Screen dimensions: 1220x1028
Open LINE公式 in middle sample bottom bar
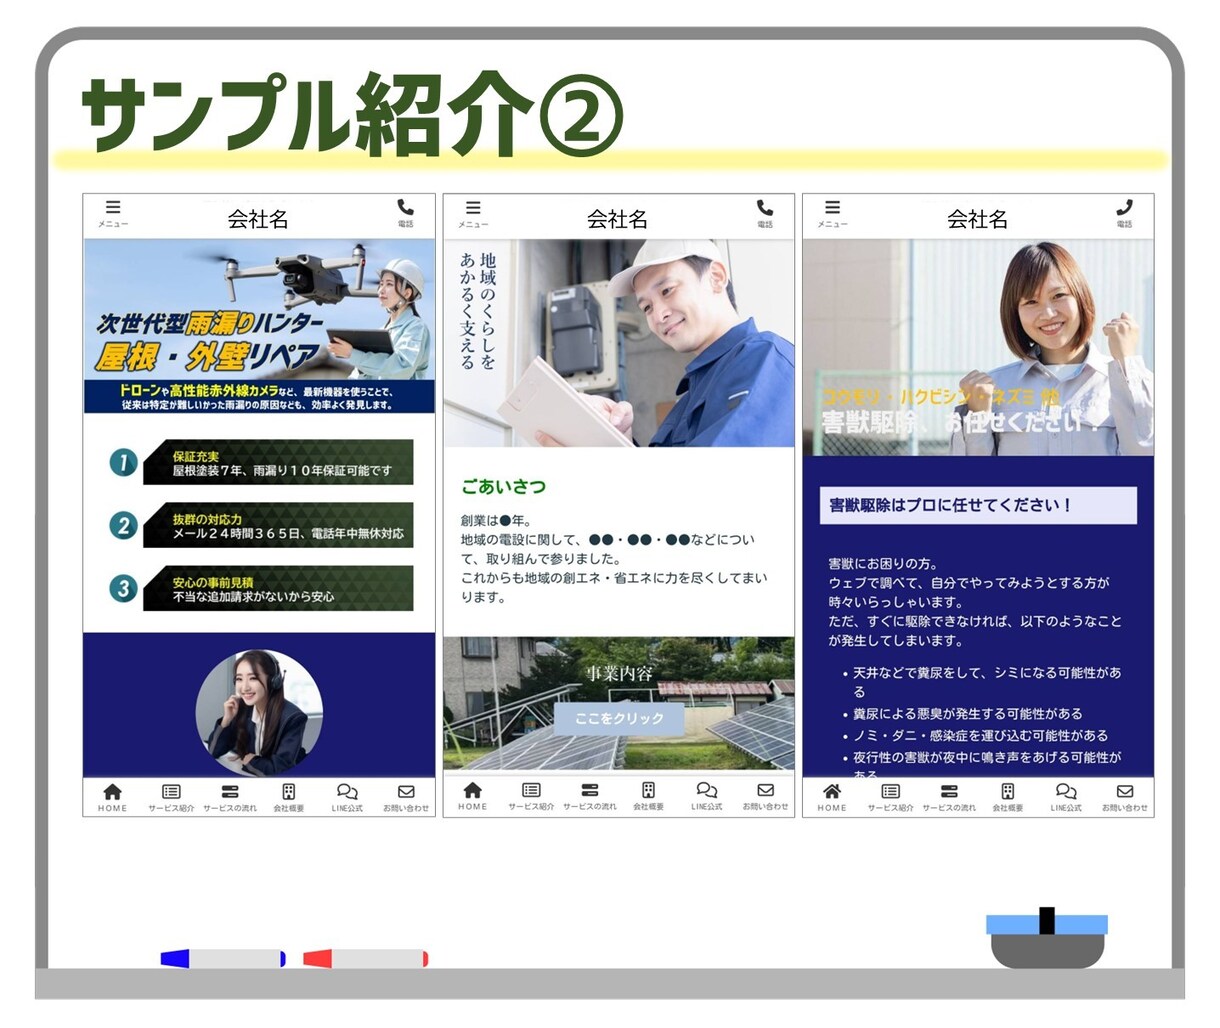pos(707,796)
